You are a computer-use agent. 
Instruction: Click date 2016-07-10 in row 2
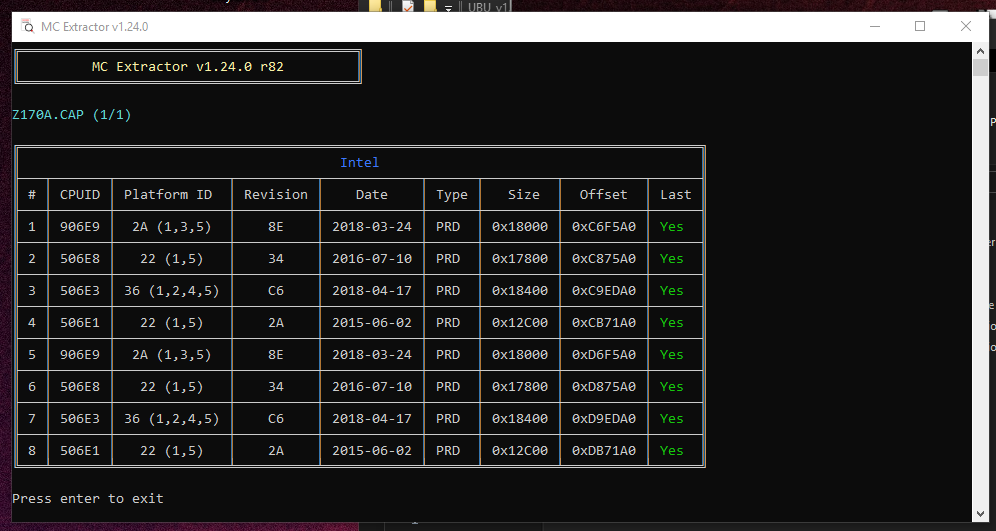372,259
